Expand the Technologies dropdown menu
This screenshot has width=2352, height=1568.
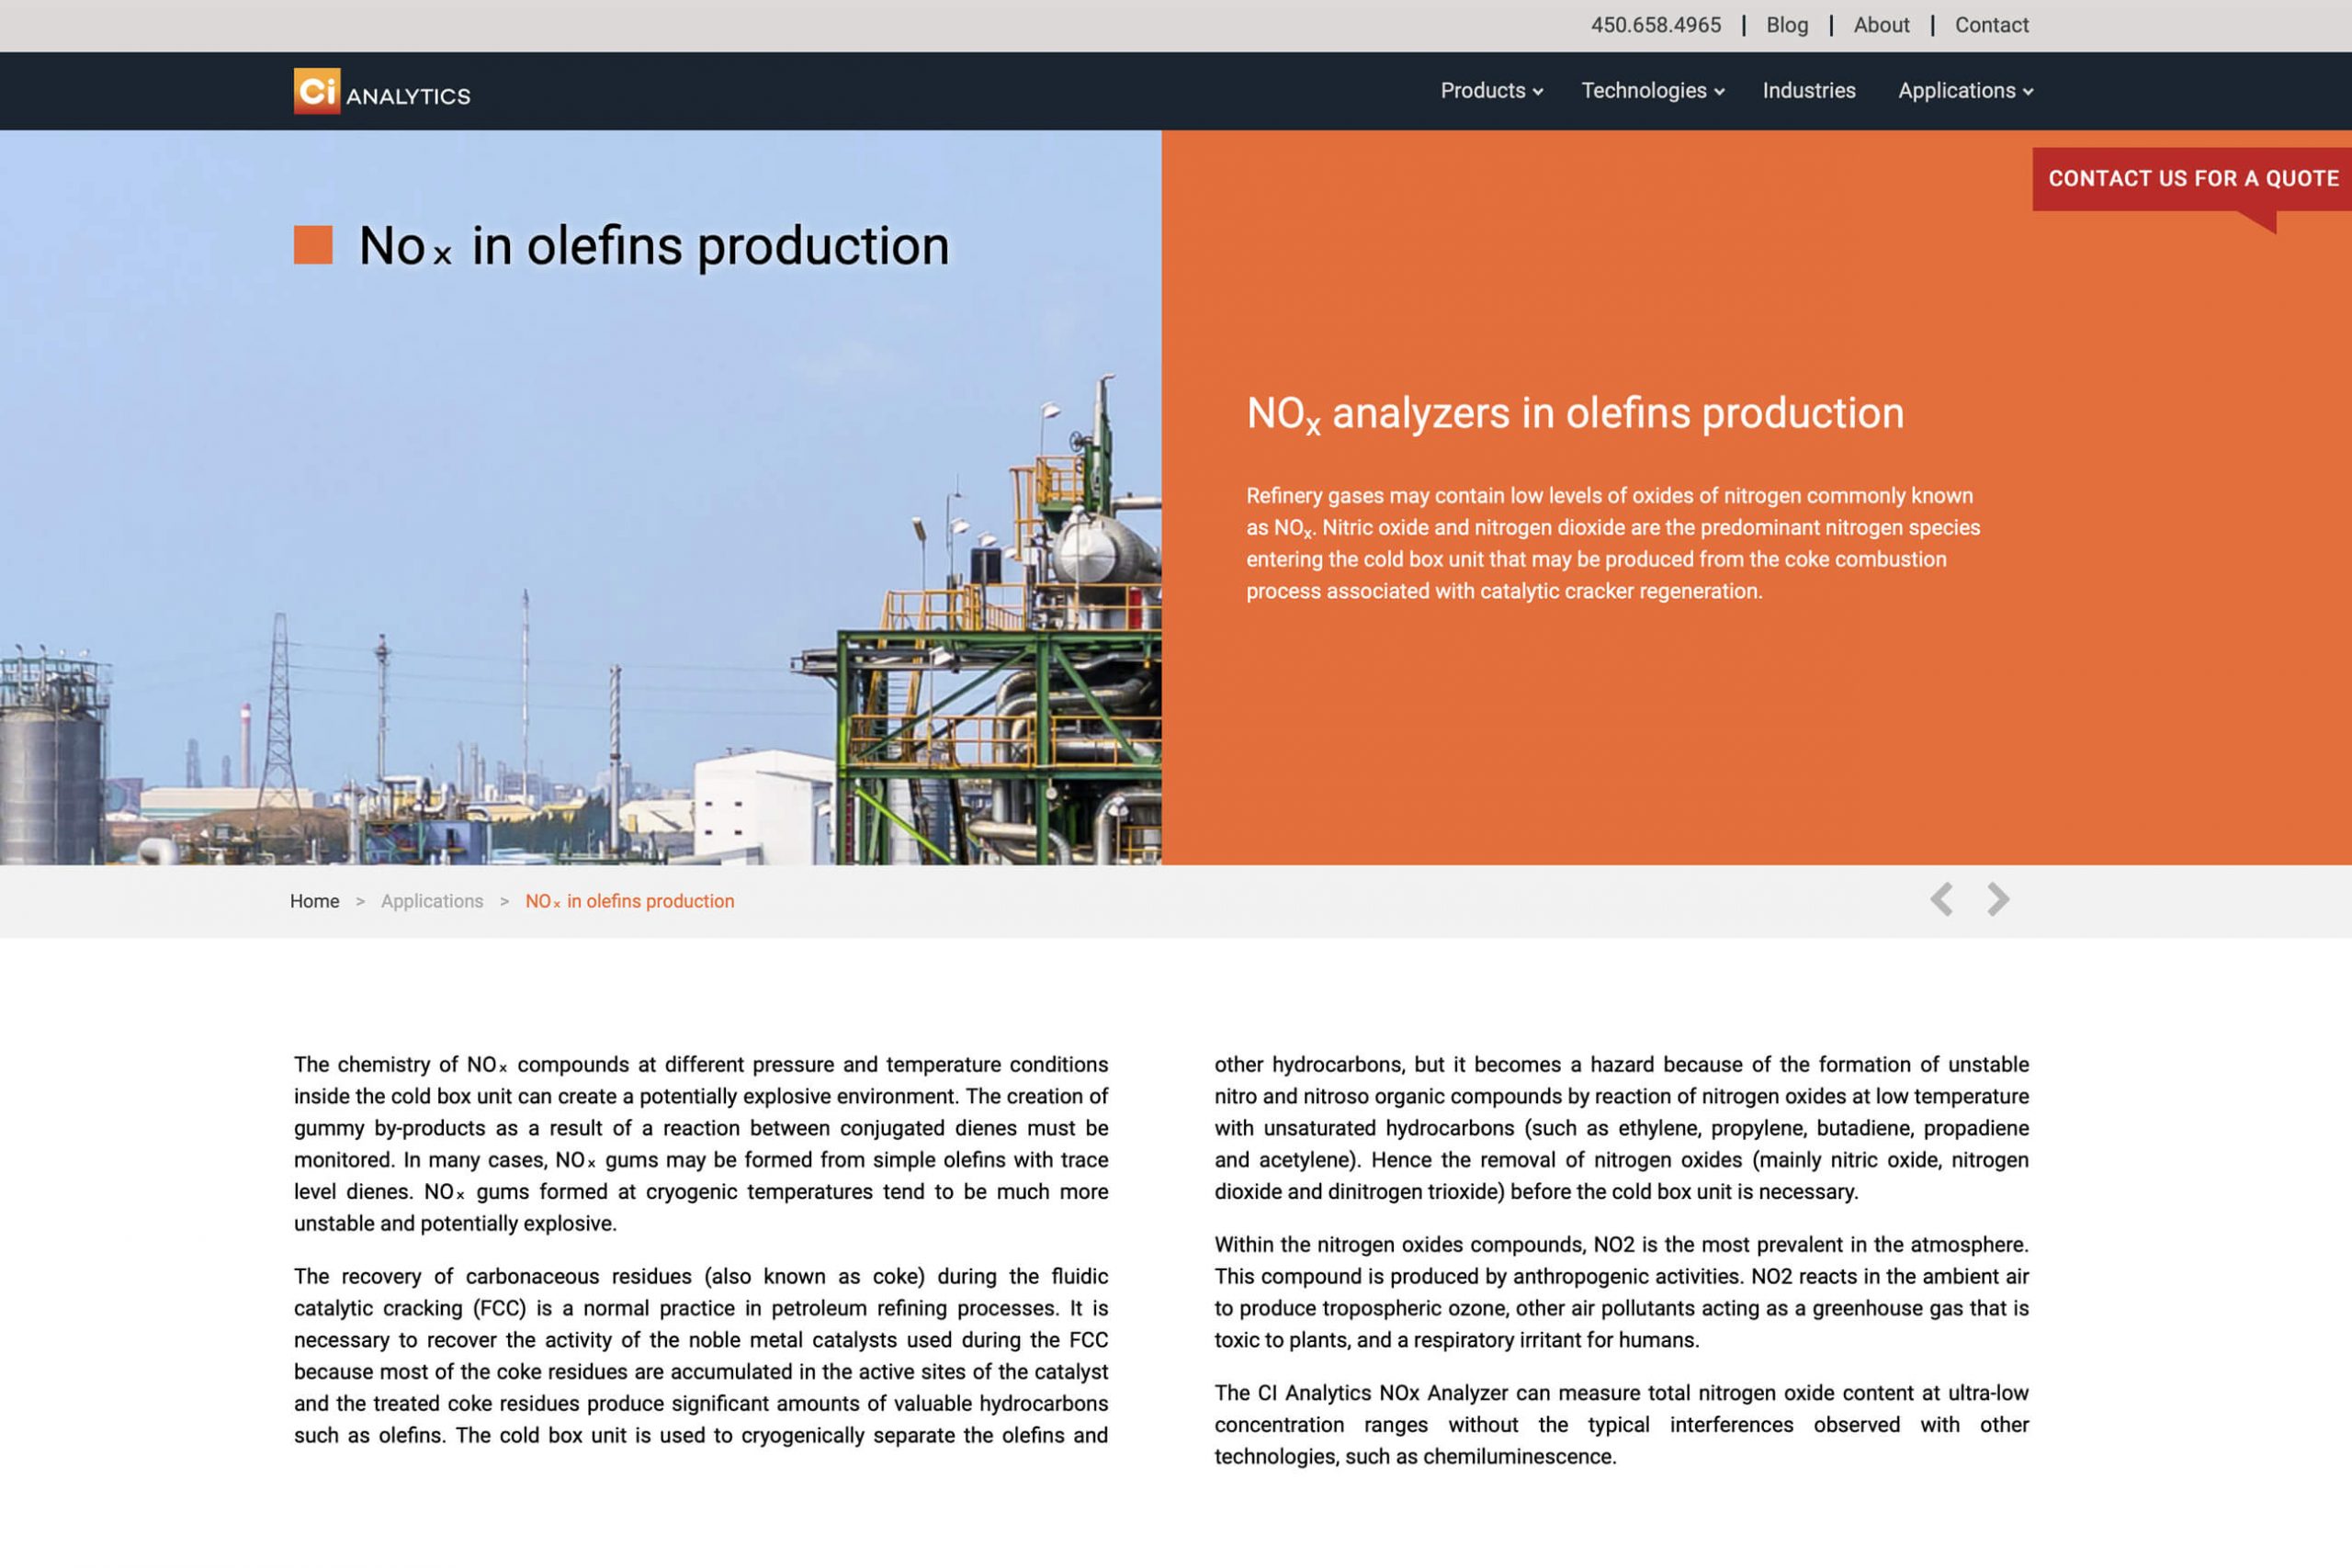coord(1651,91)
